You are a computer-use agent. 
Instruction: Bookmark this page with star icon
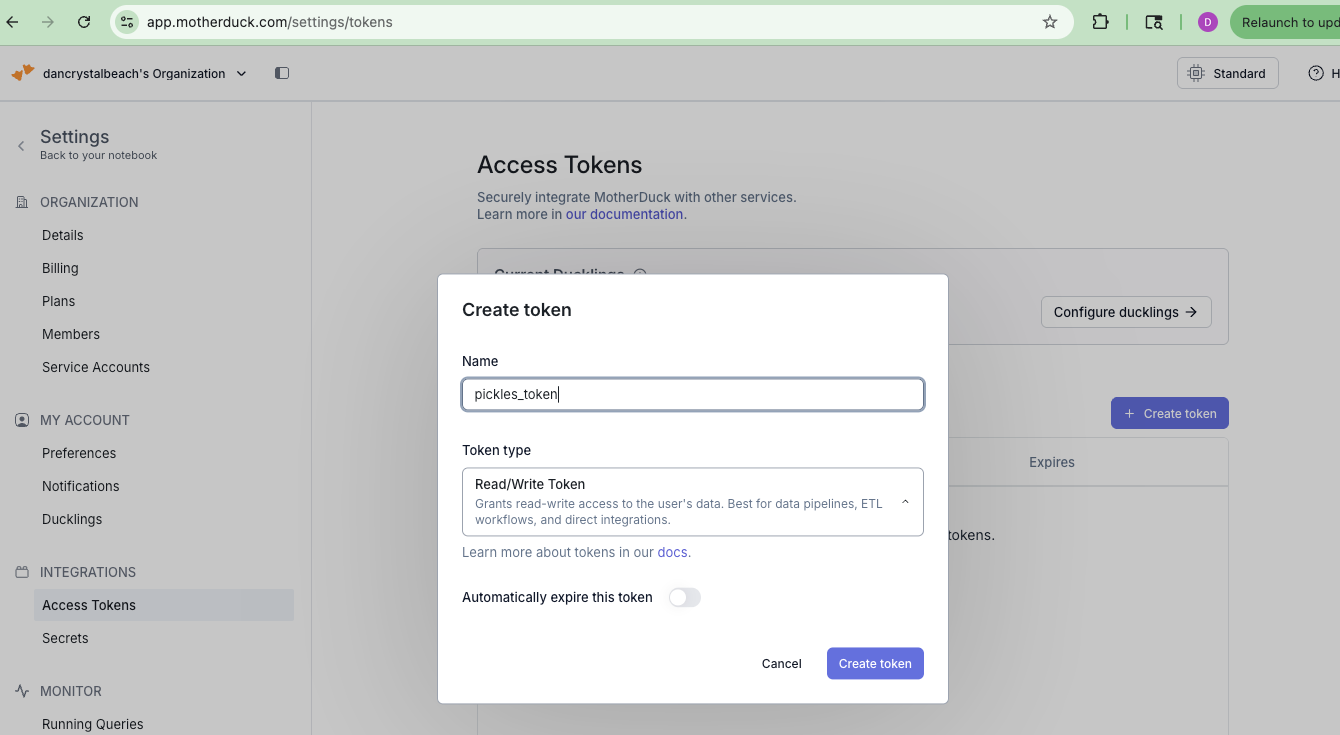1050,22
